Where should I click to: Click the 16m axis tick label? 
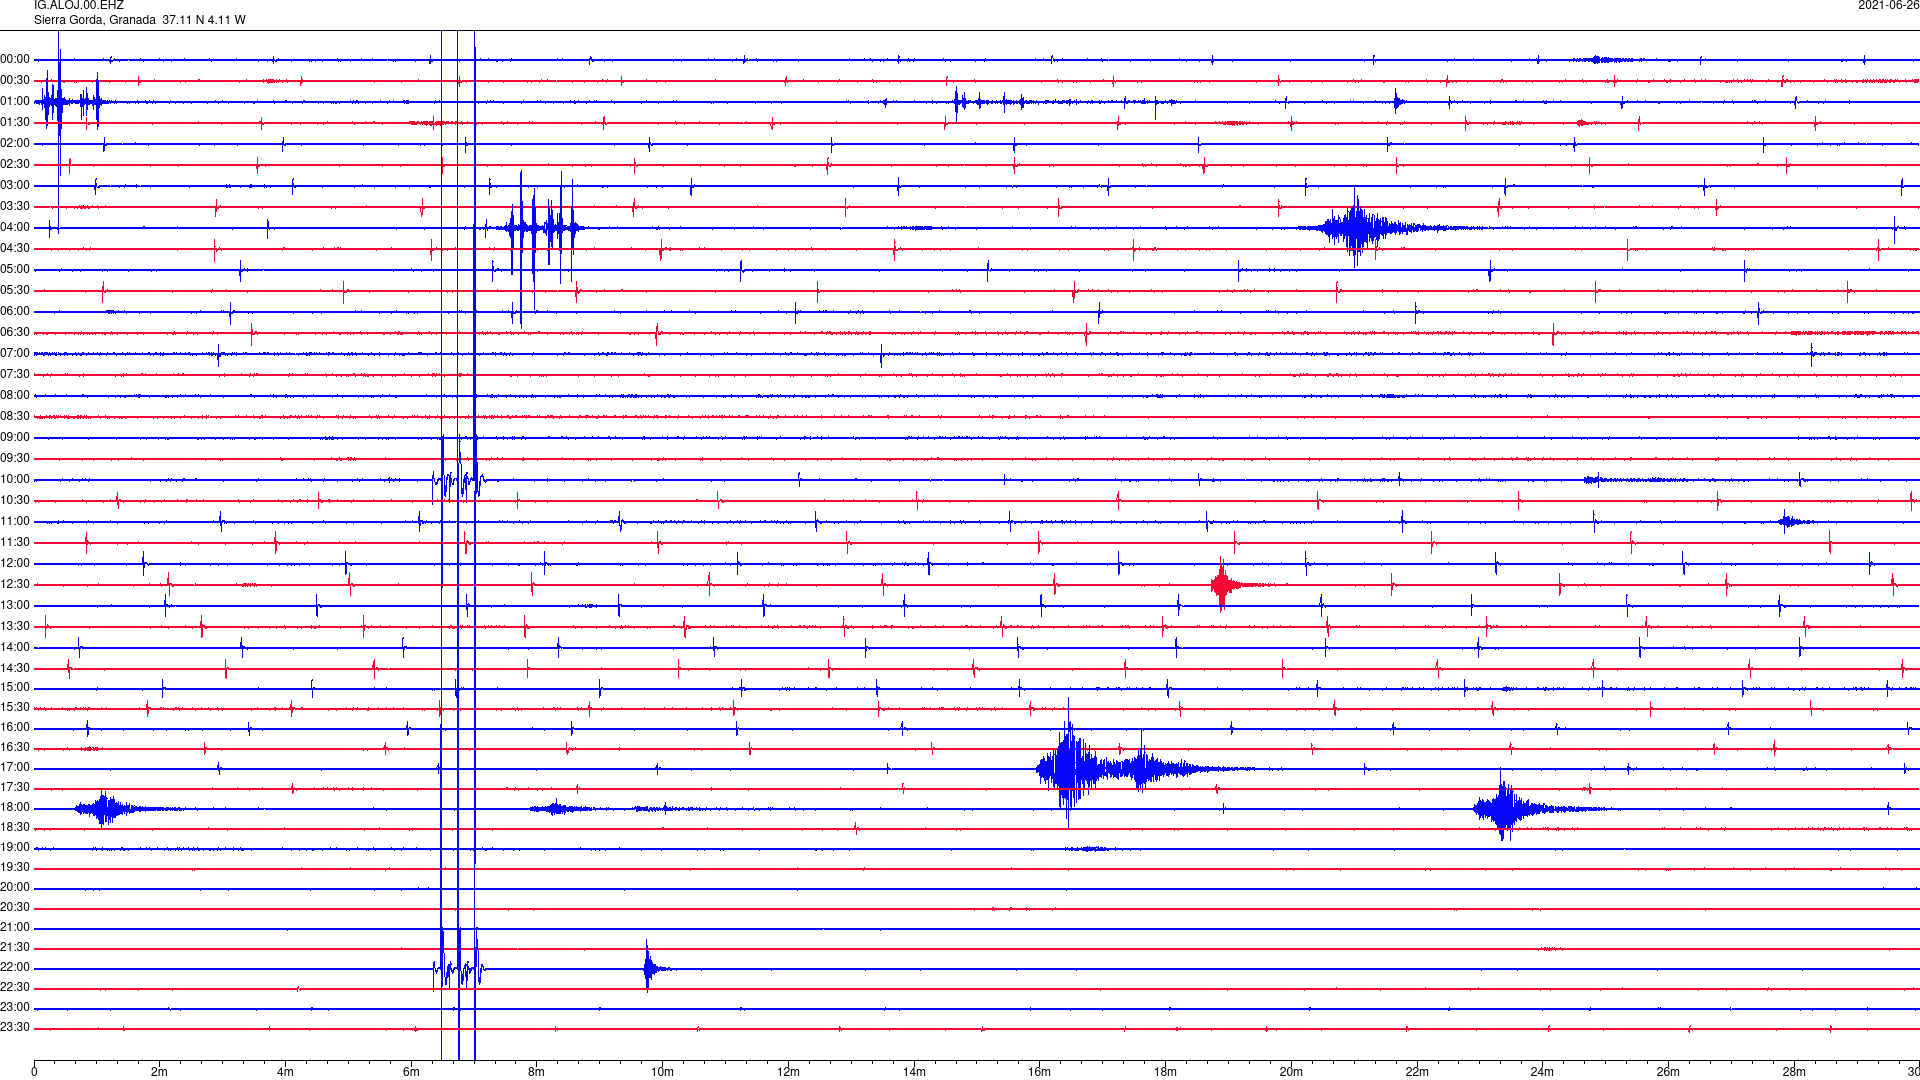(x=1040, y=1073)
